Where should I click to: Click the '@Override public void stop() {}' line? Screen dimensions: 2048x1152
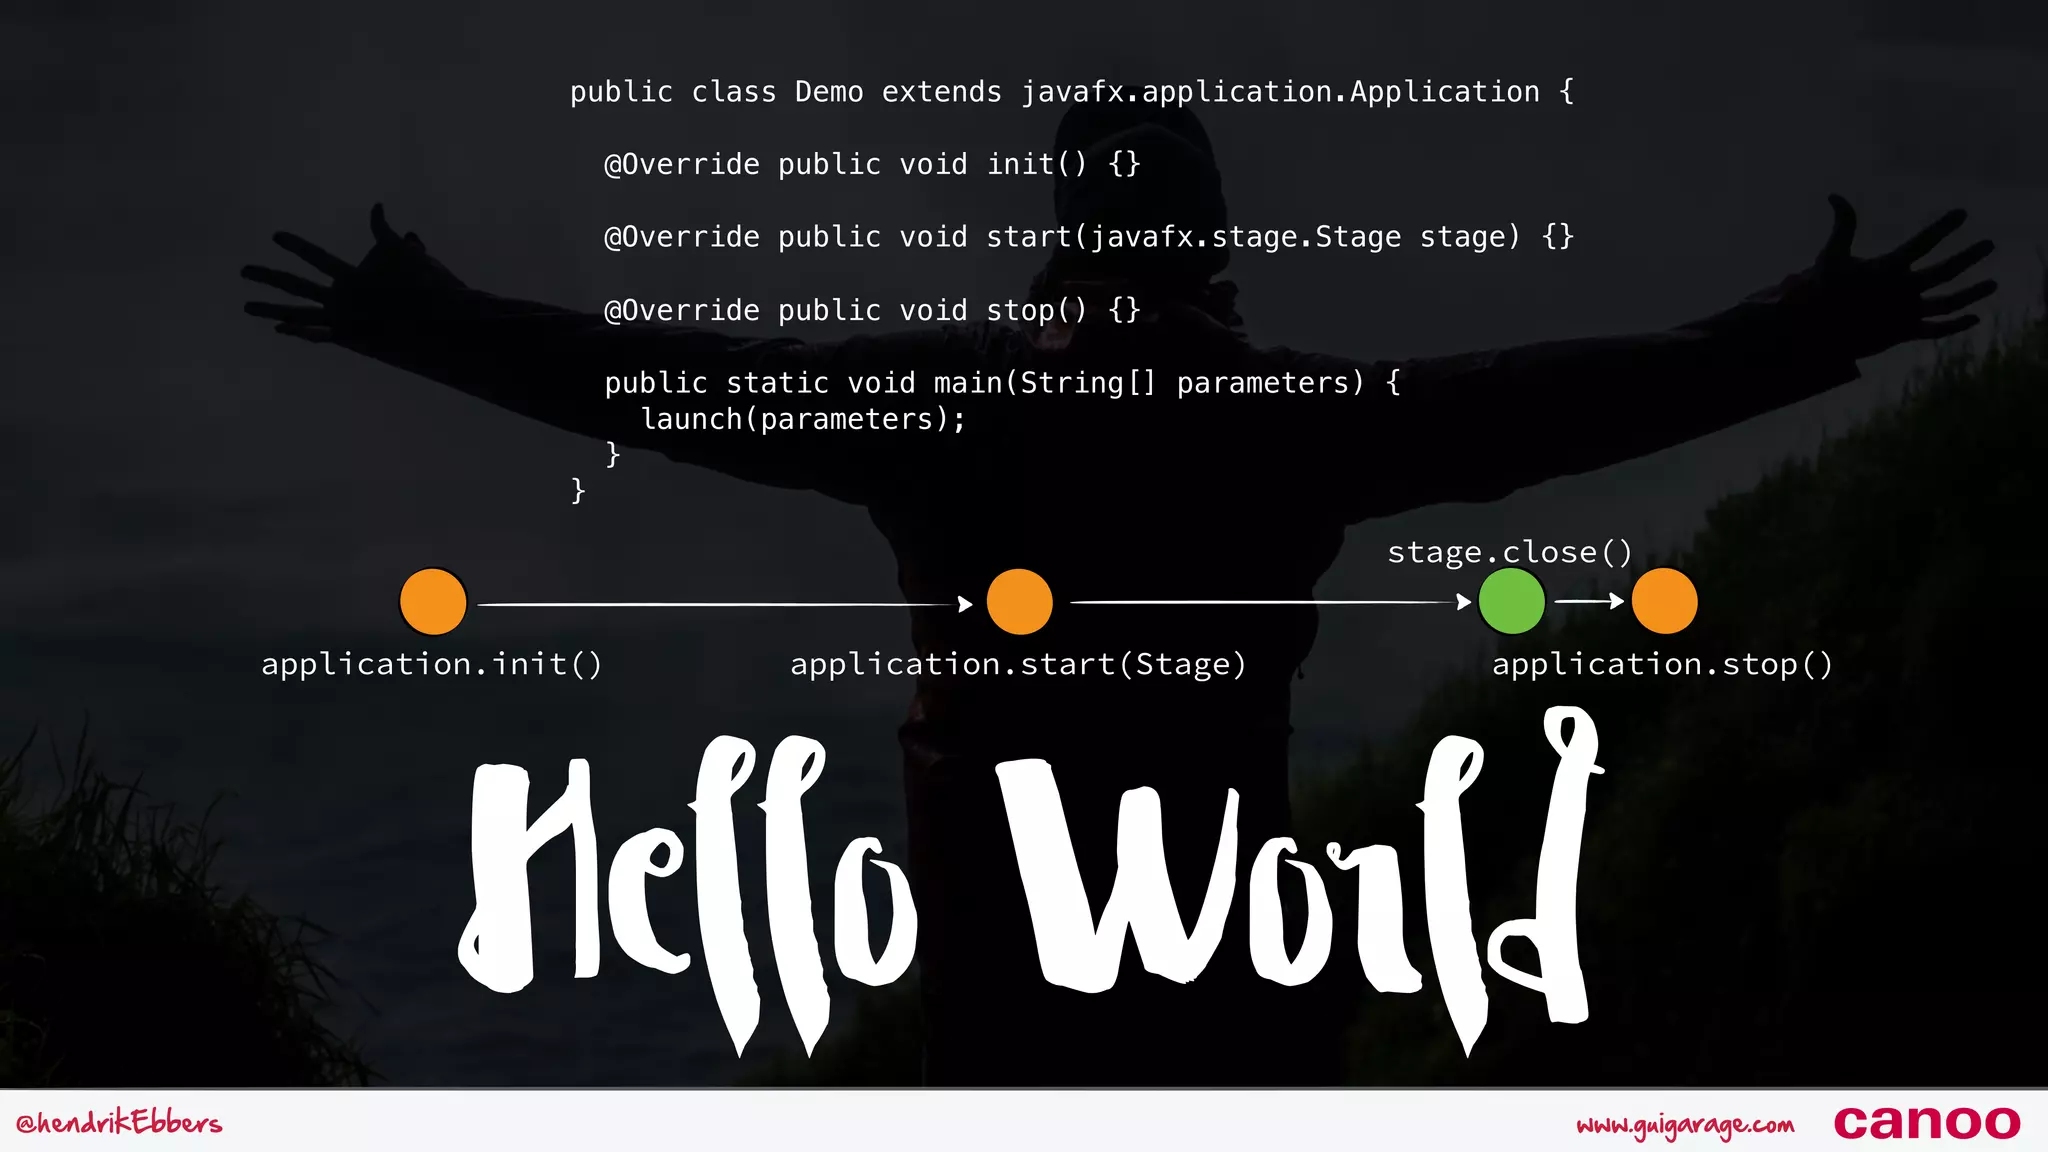pyautogui.click(x=873, y=310)
